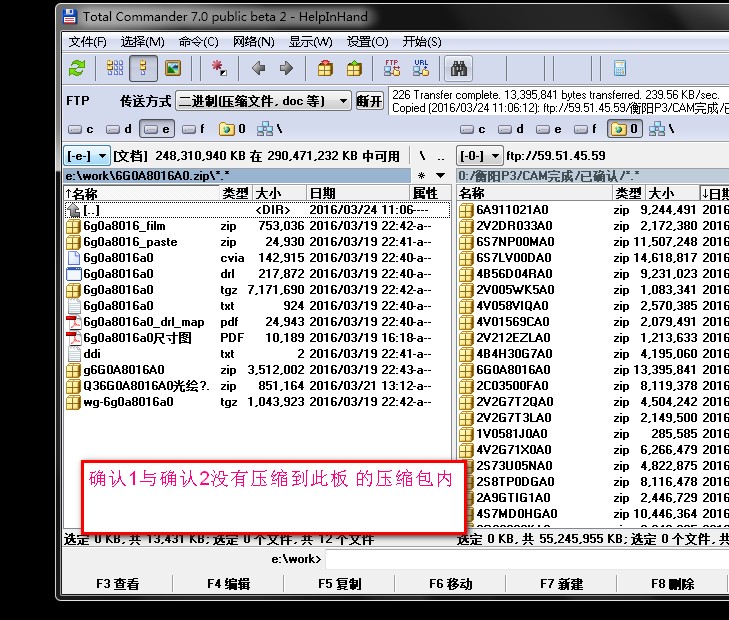This screenshot has height=620, width=729.
Task: Click F3 查看 view button
Action: [x=117, y=584]
